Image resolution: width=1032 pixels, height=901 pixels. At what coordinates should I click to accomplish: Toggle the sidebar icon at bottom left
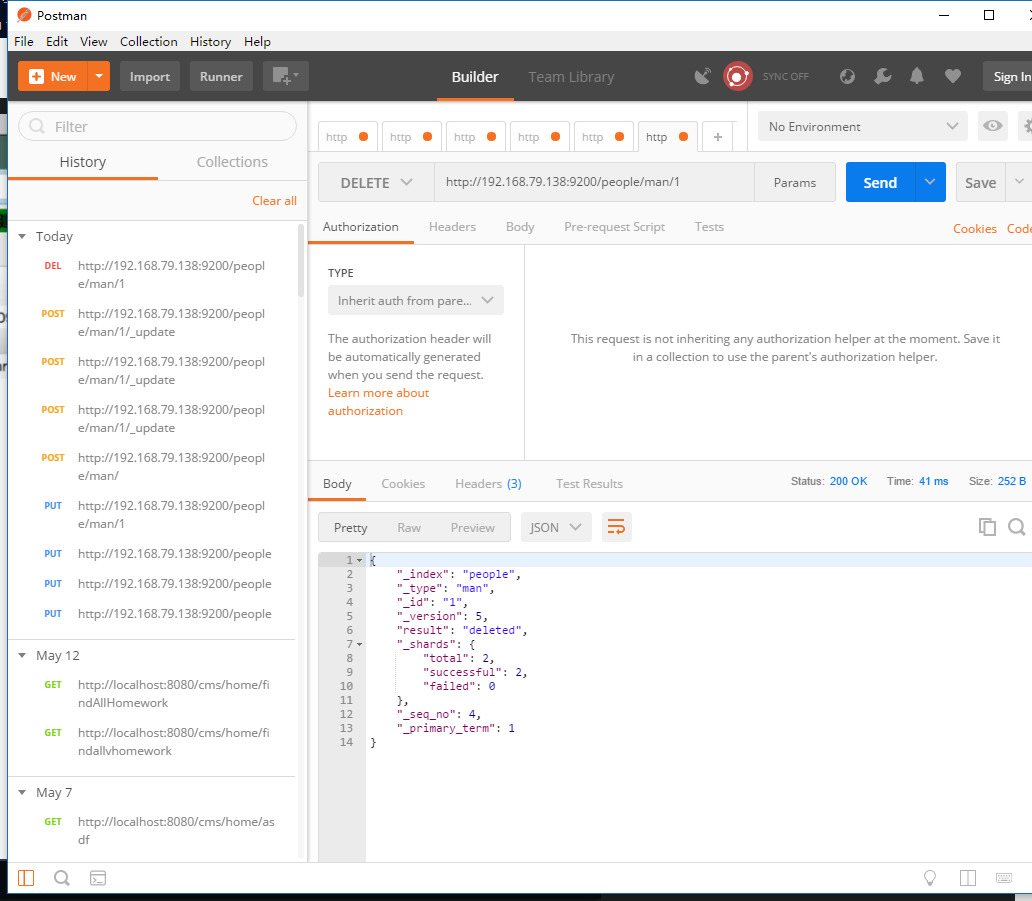click(x=26, y=878)
